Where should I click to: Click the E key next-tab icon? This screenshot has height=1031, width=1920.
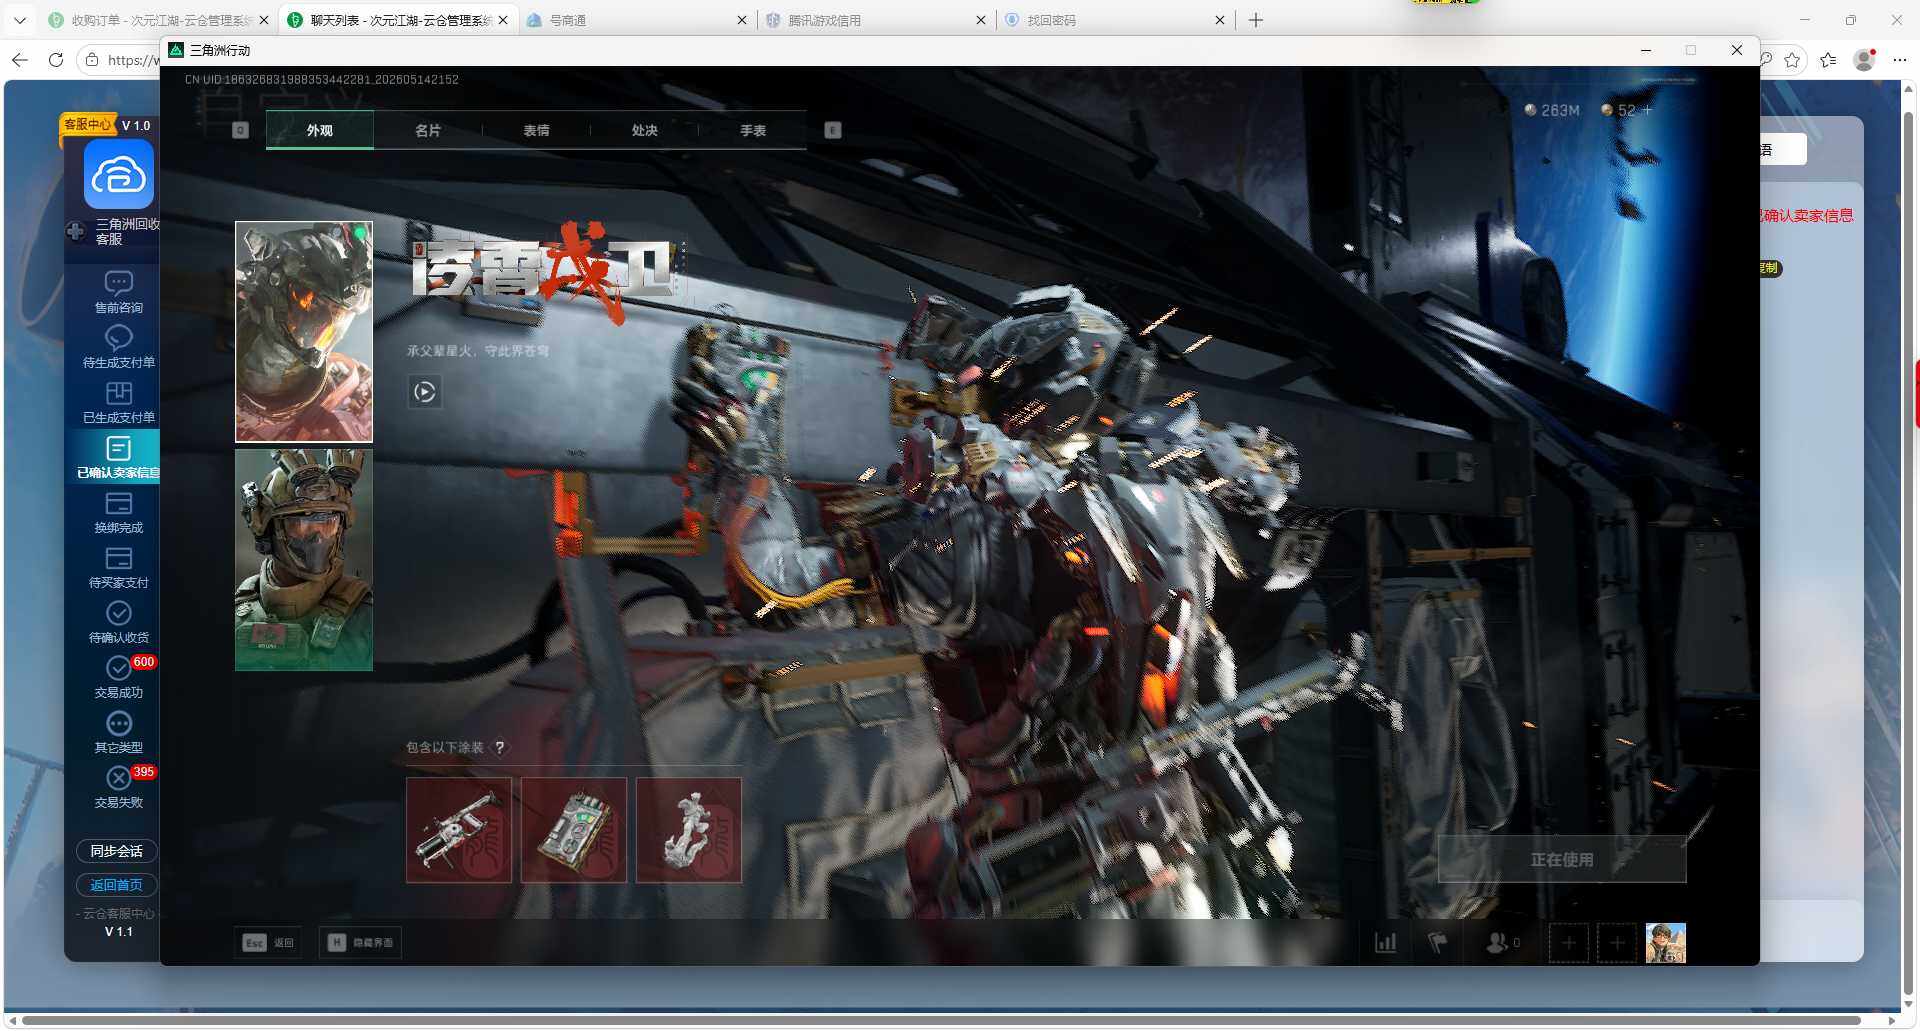click(832, 130)
